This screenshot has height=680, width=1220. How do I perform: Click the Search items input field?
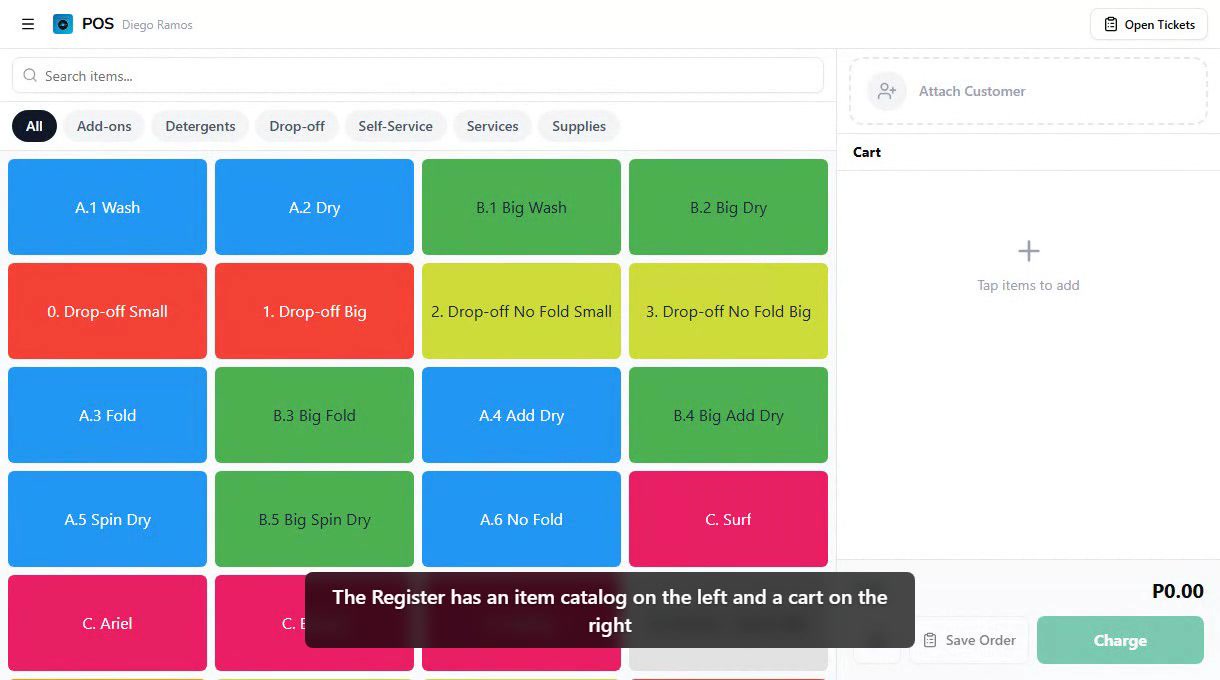point(418,75)
